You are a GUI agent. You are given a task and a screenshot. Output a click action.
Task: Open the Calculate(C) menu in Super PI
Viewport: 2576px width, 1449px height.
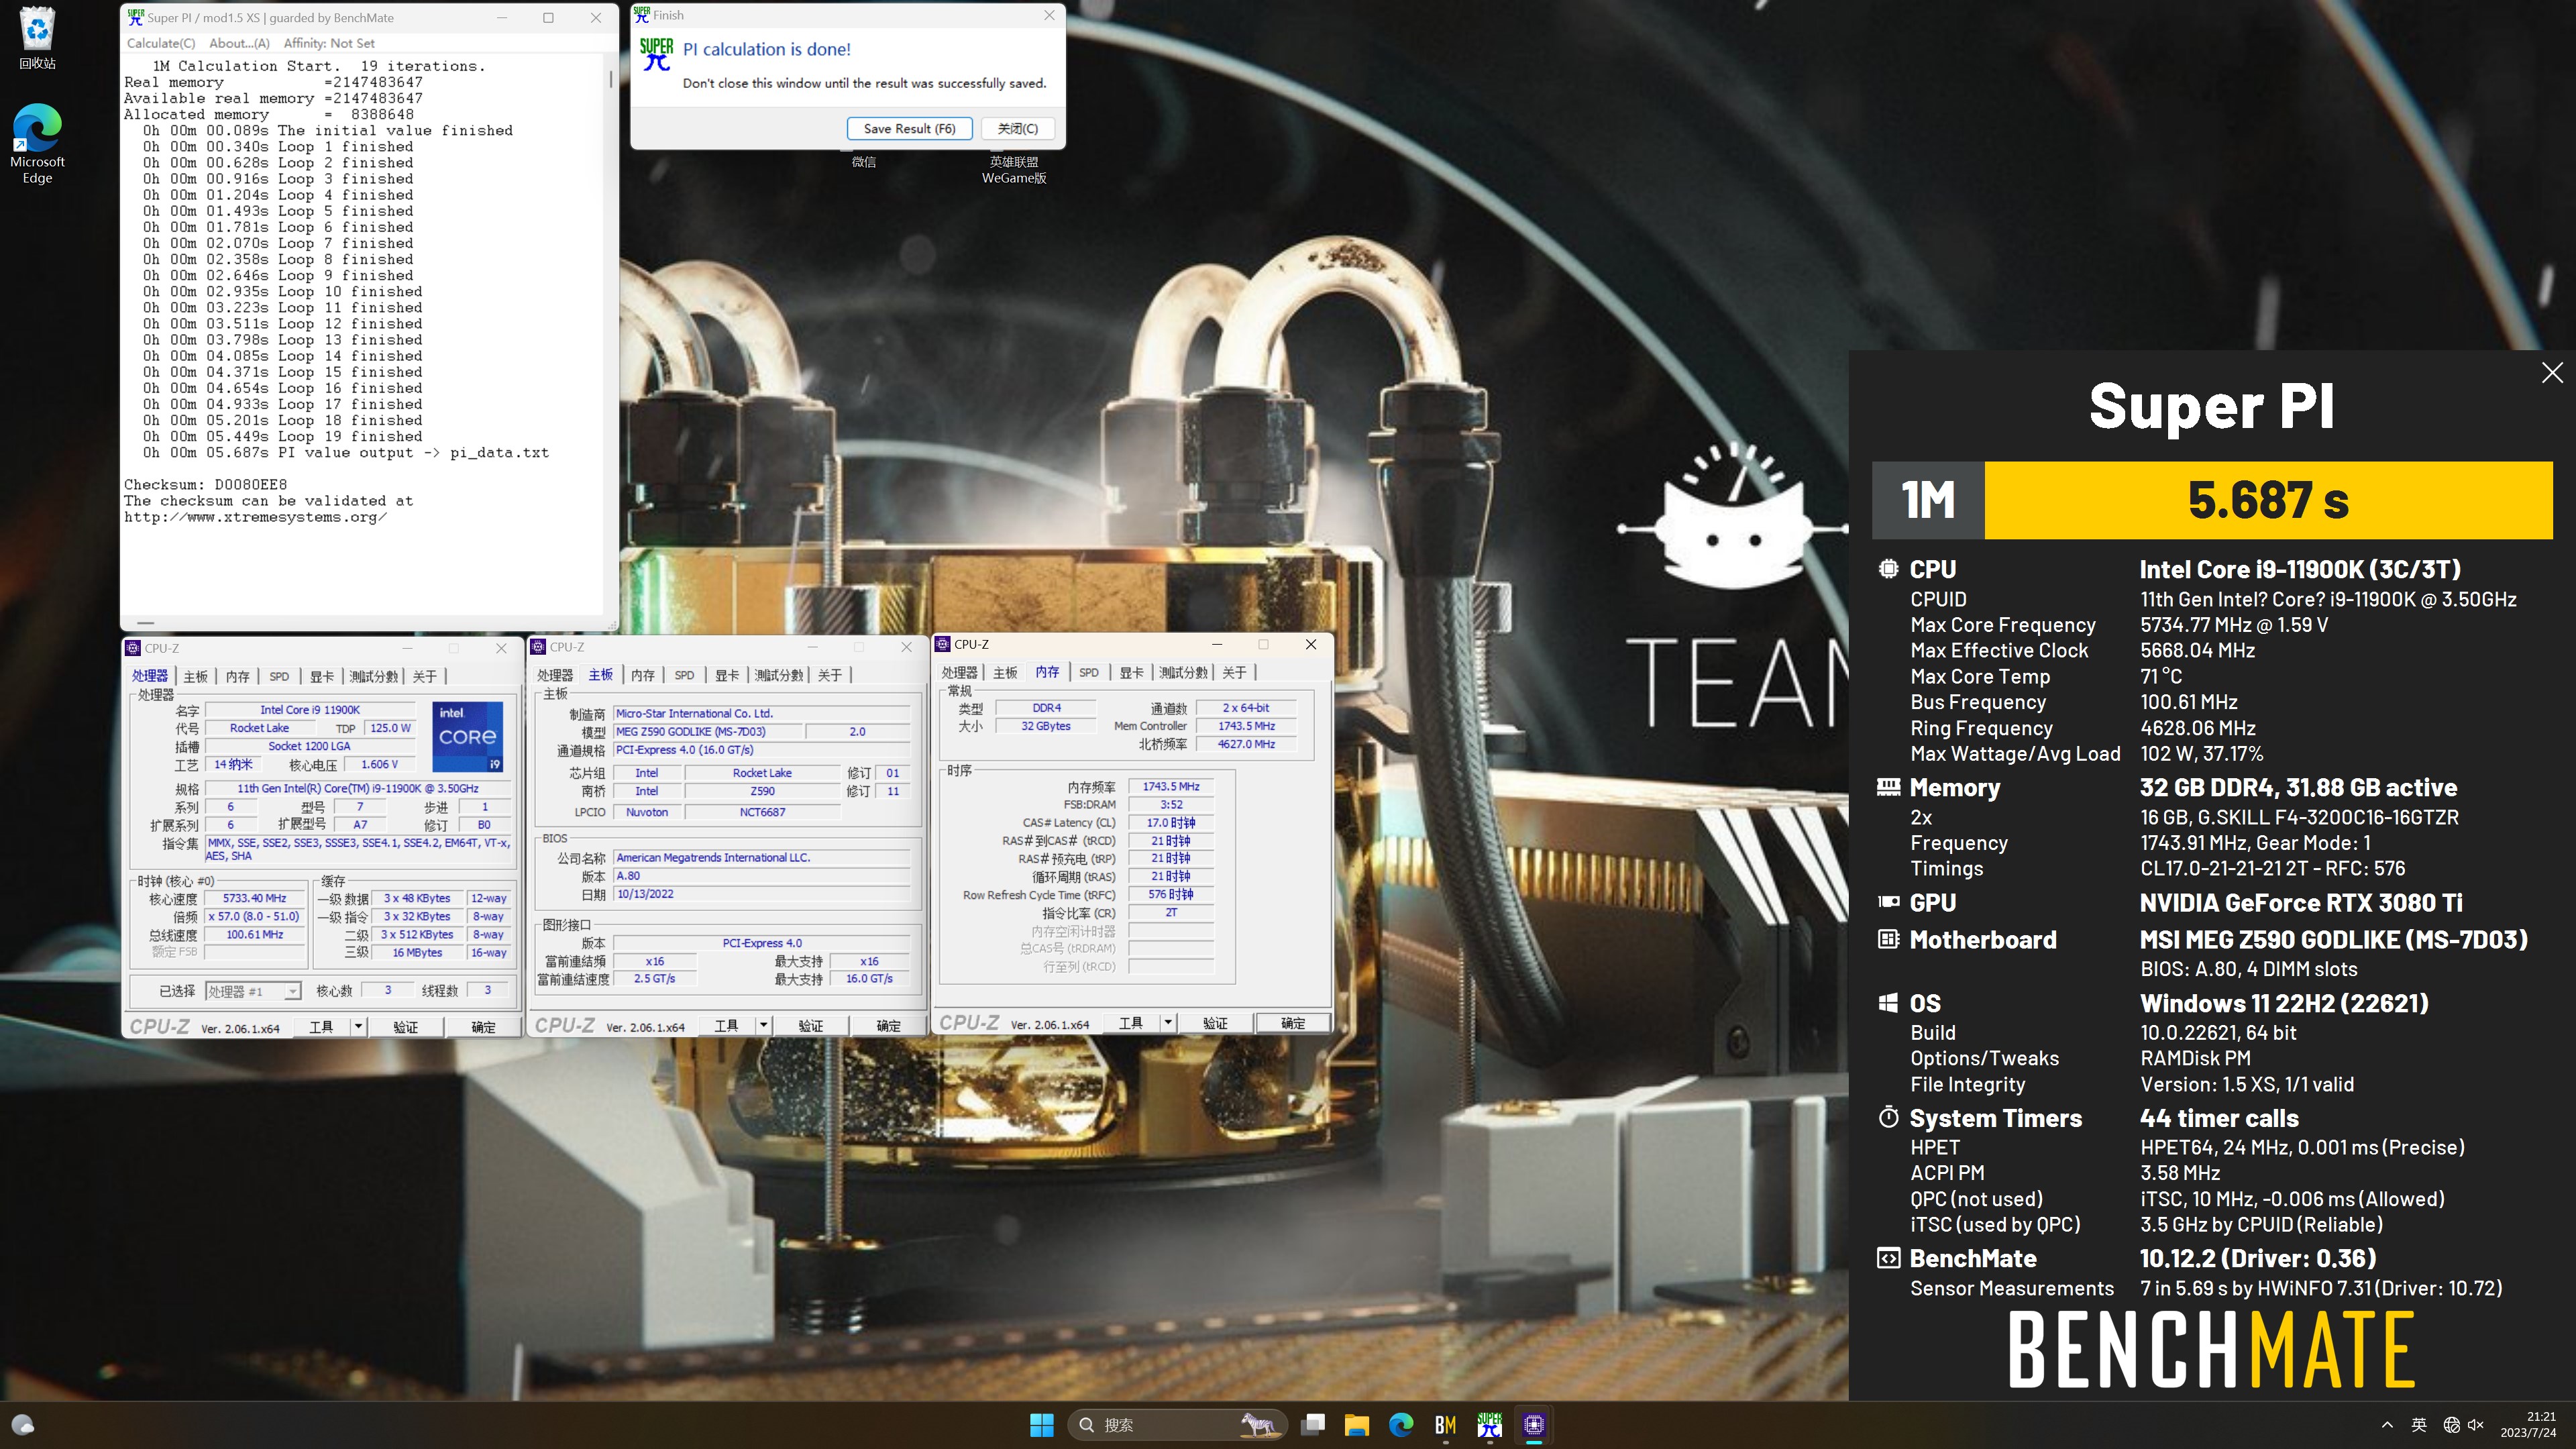click(161, 43)
